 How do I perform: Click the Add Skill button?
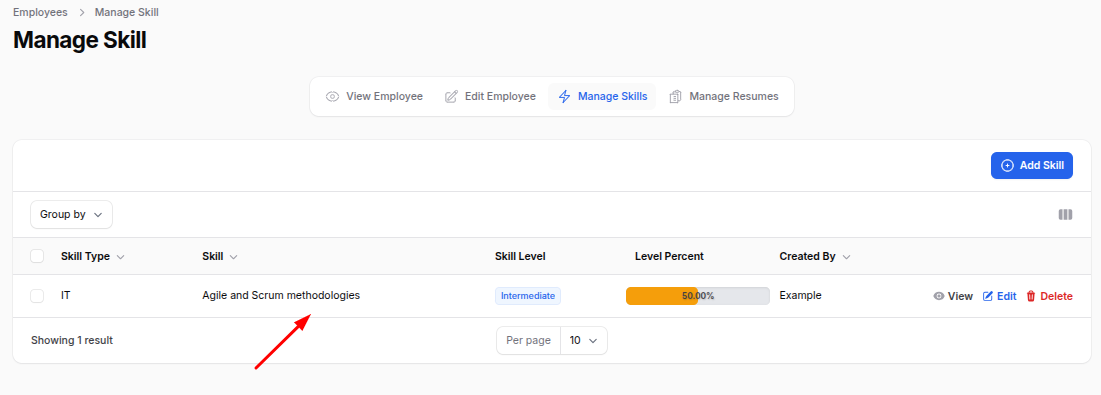[1031, 166]
